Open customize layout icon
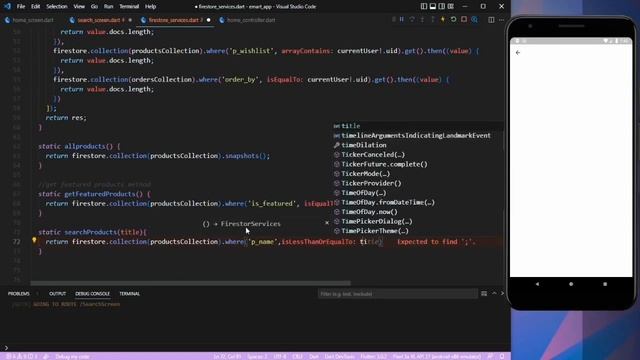This screenshot has width=640, height=360. 451,7
